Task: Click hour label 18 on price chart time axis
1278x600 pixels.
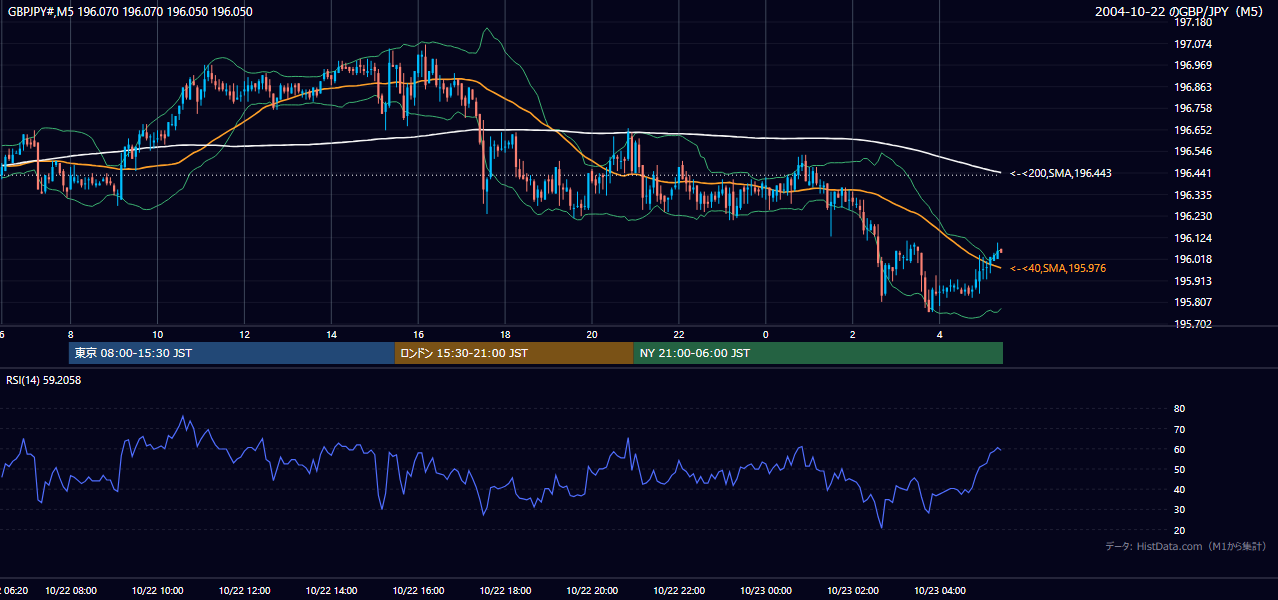Action: tap(505, 334)
